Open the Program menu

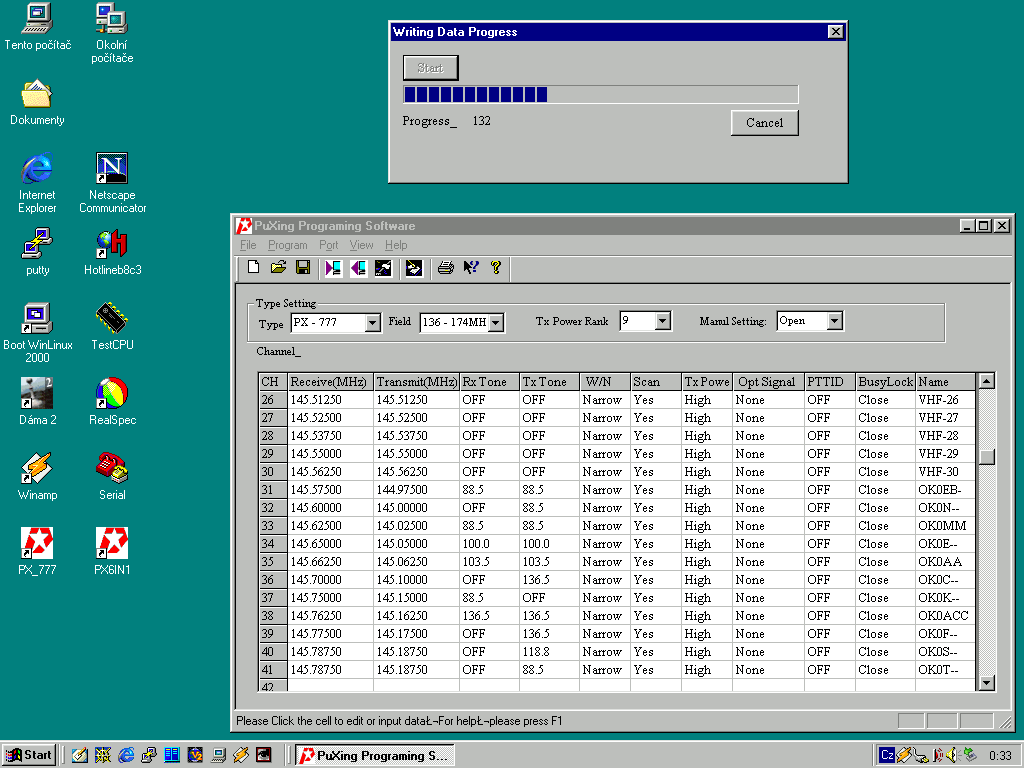tap(288, 245)
